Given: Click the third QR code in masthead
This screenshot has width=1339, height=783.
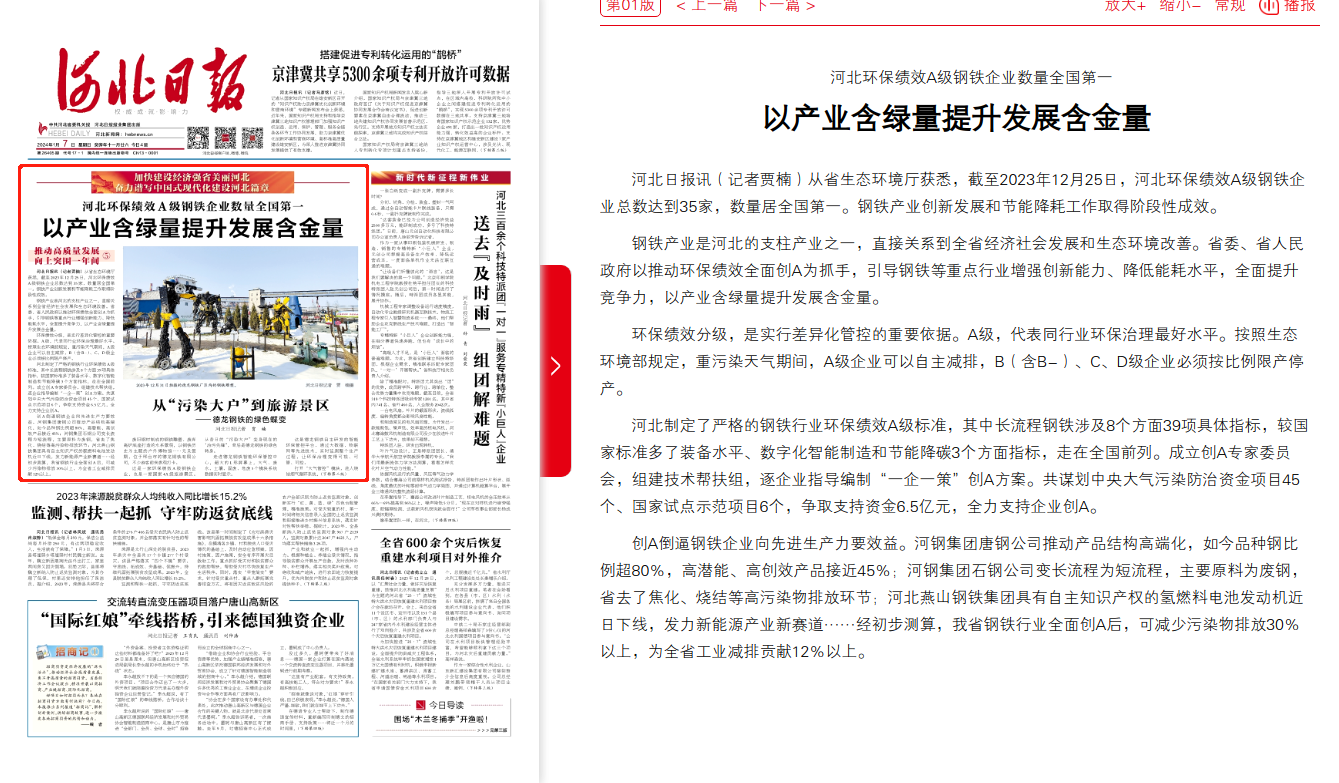Looking at the screenshot, I should (250, 139).
